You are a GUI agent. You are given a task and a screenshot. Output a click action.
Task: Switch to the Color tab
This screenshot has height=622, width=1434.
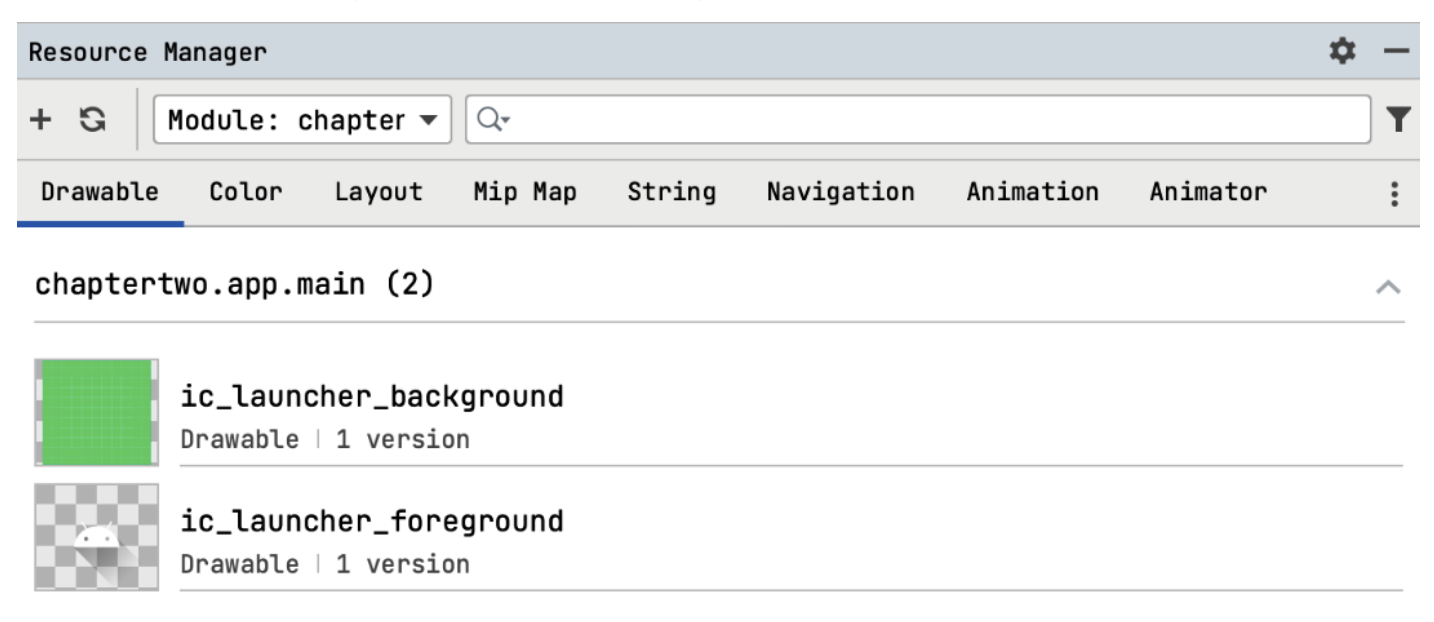coord(245,192)
